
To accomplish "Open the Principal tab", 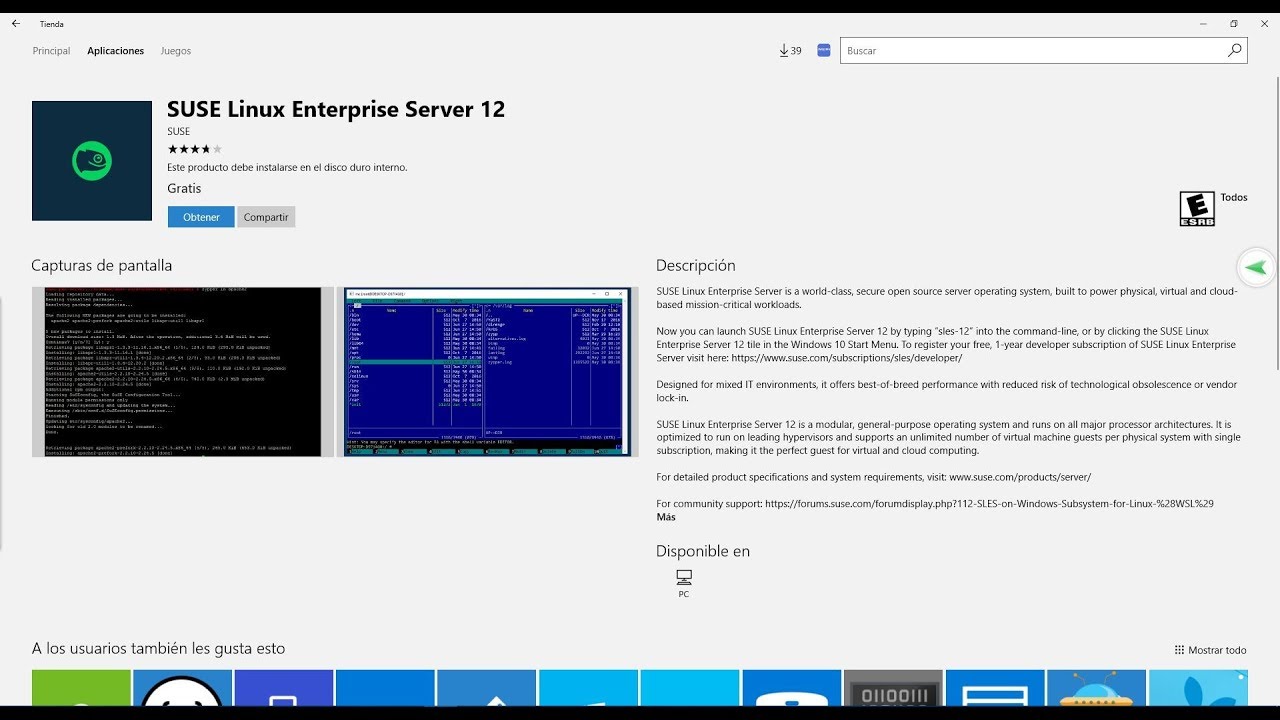I will (x=51, y=51).
